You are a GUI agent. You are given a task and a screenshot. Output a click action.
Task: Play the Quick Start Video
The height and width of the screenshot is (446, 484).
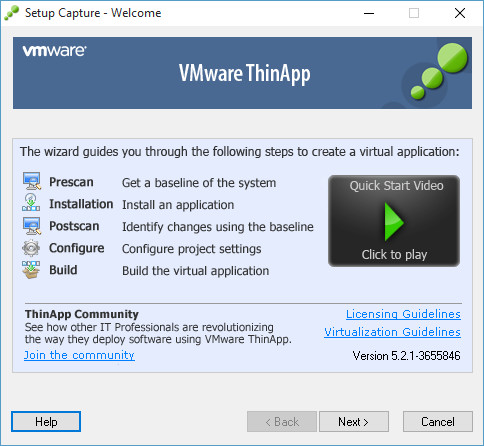pos(394,221)
